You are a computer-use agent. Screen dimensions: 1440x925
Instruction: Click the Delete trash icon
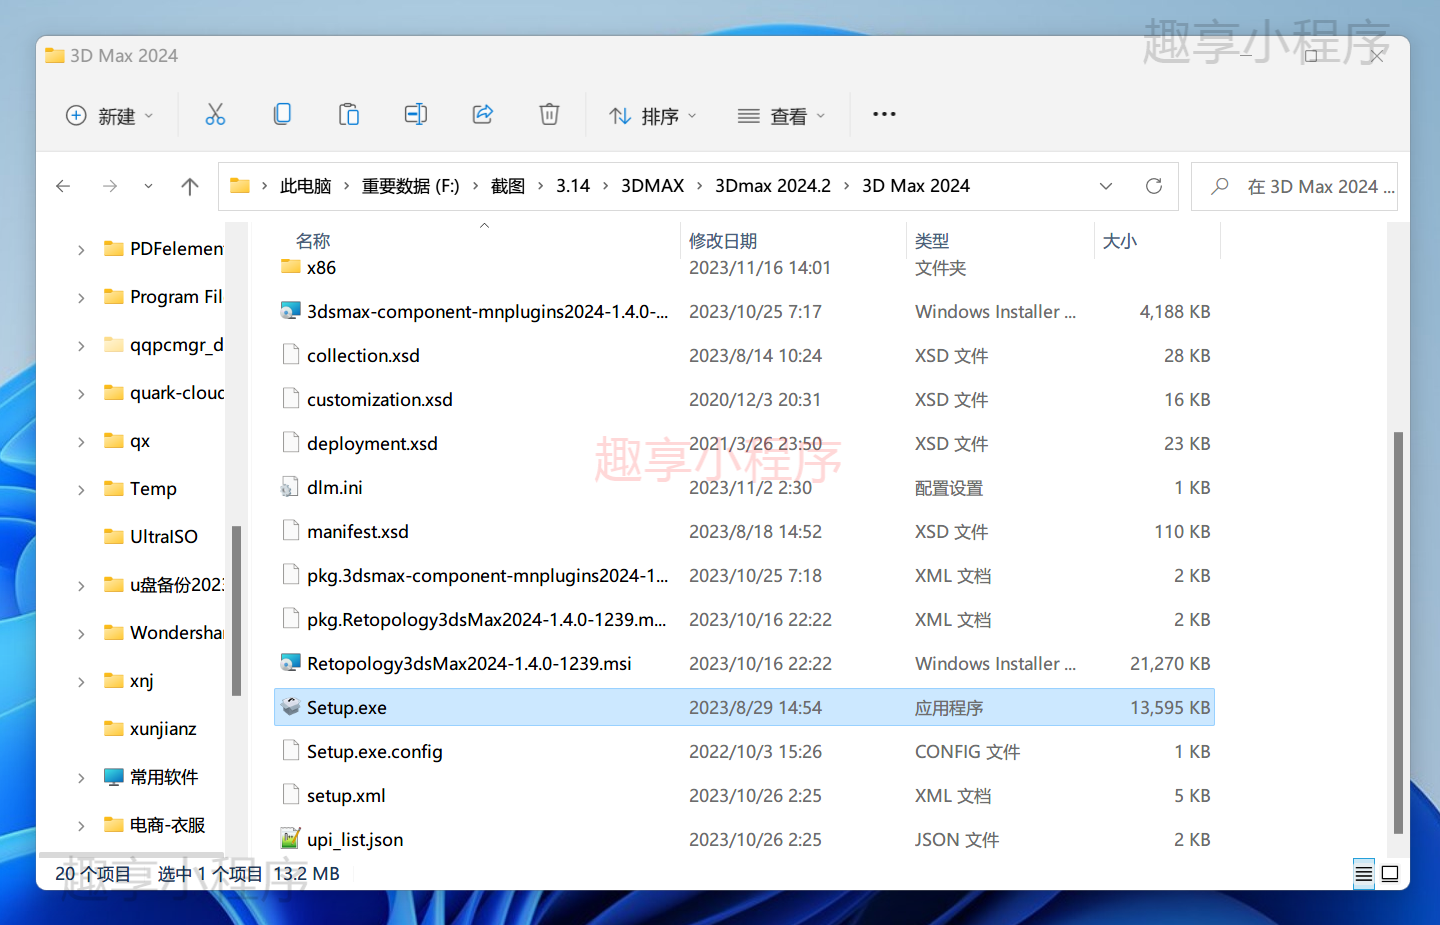(549, 115)
